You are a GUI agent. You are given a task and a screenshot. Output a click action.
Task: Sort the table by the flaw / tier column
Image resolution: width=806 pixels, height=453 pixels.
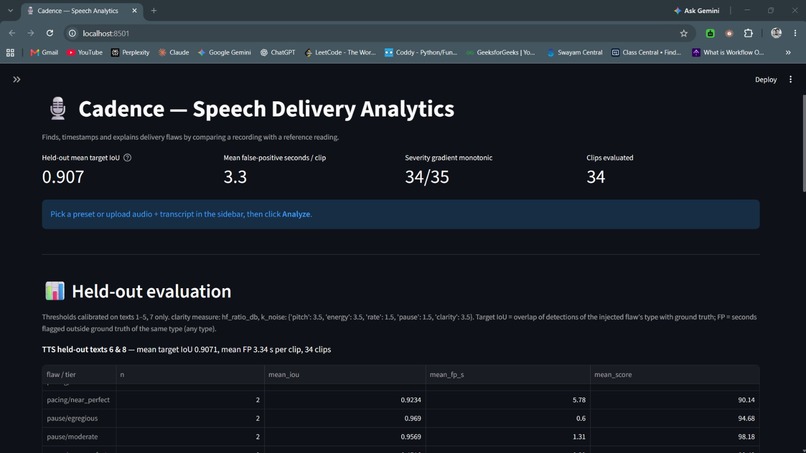tap(79, 374)
